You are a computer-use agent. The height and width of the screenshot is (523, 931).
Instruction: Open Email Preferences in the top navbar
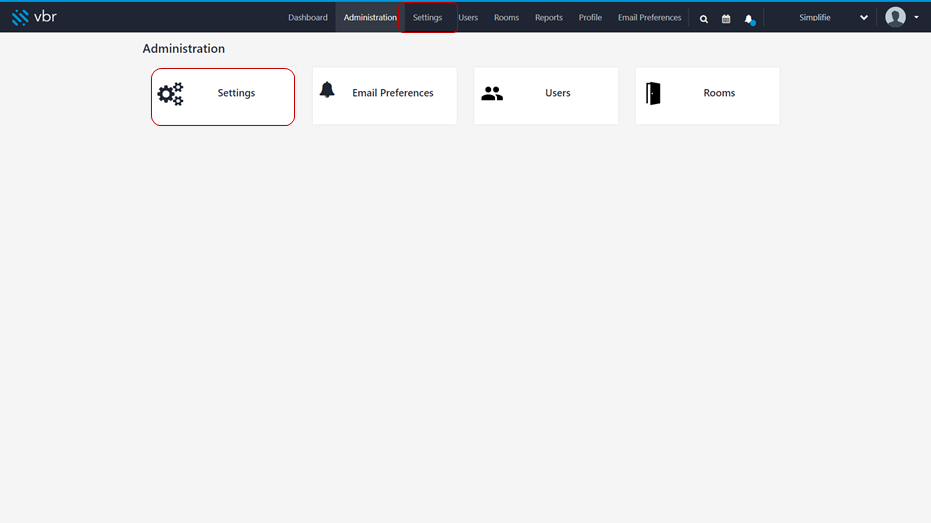(x=650, y=18)
